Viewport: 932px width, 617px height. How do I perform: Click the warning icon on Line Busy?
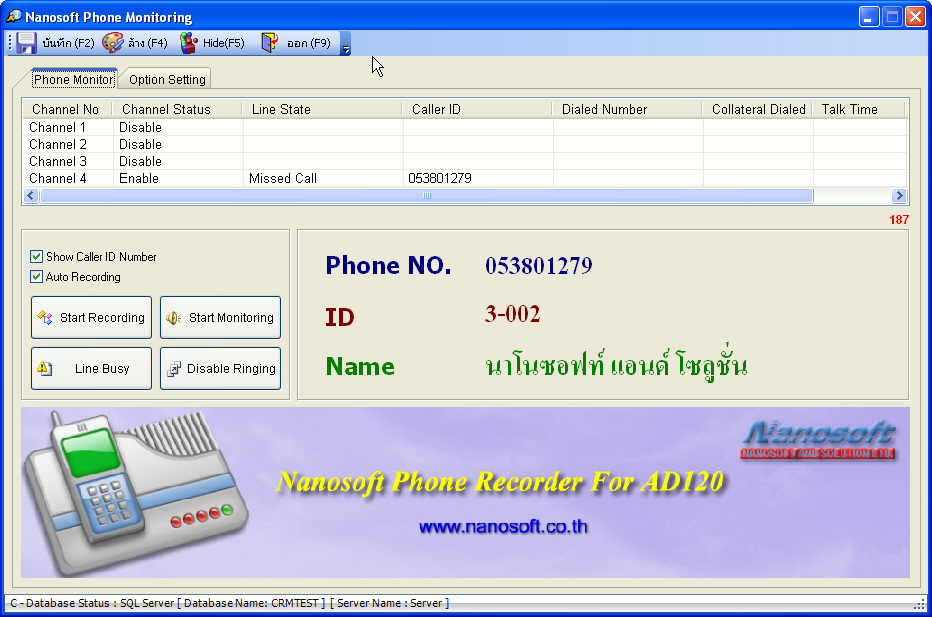pos(45,369)
